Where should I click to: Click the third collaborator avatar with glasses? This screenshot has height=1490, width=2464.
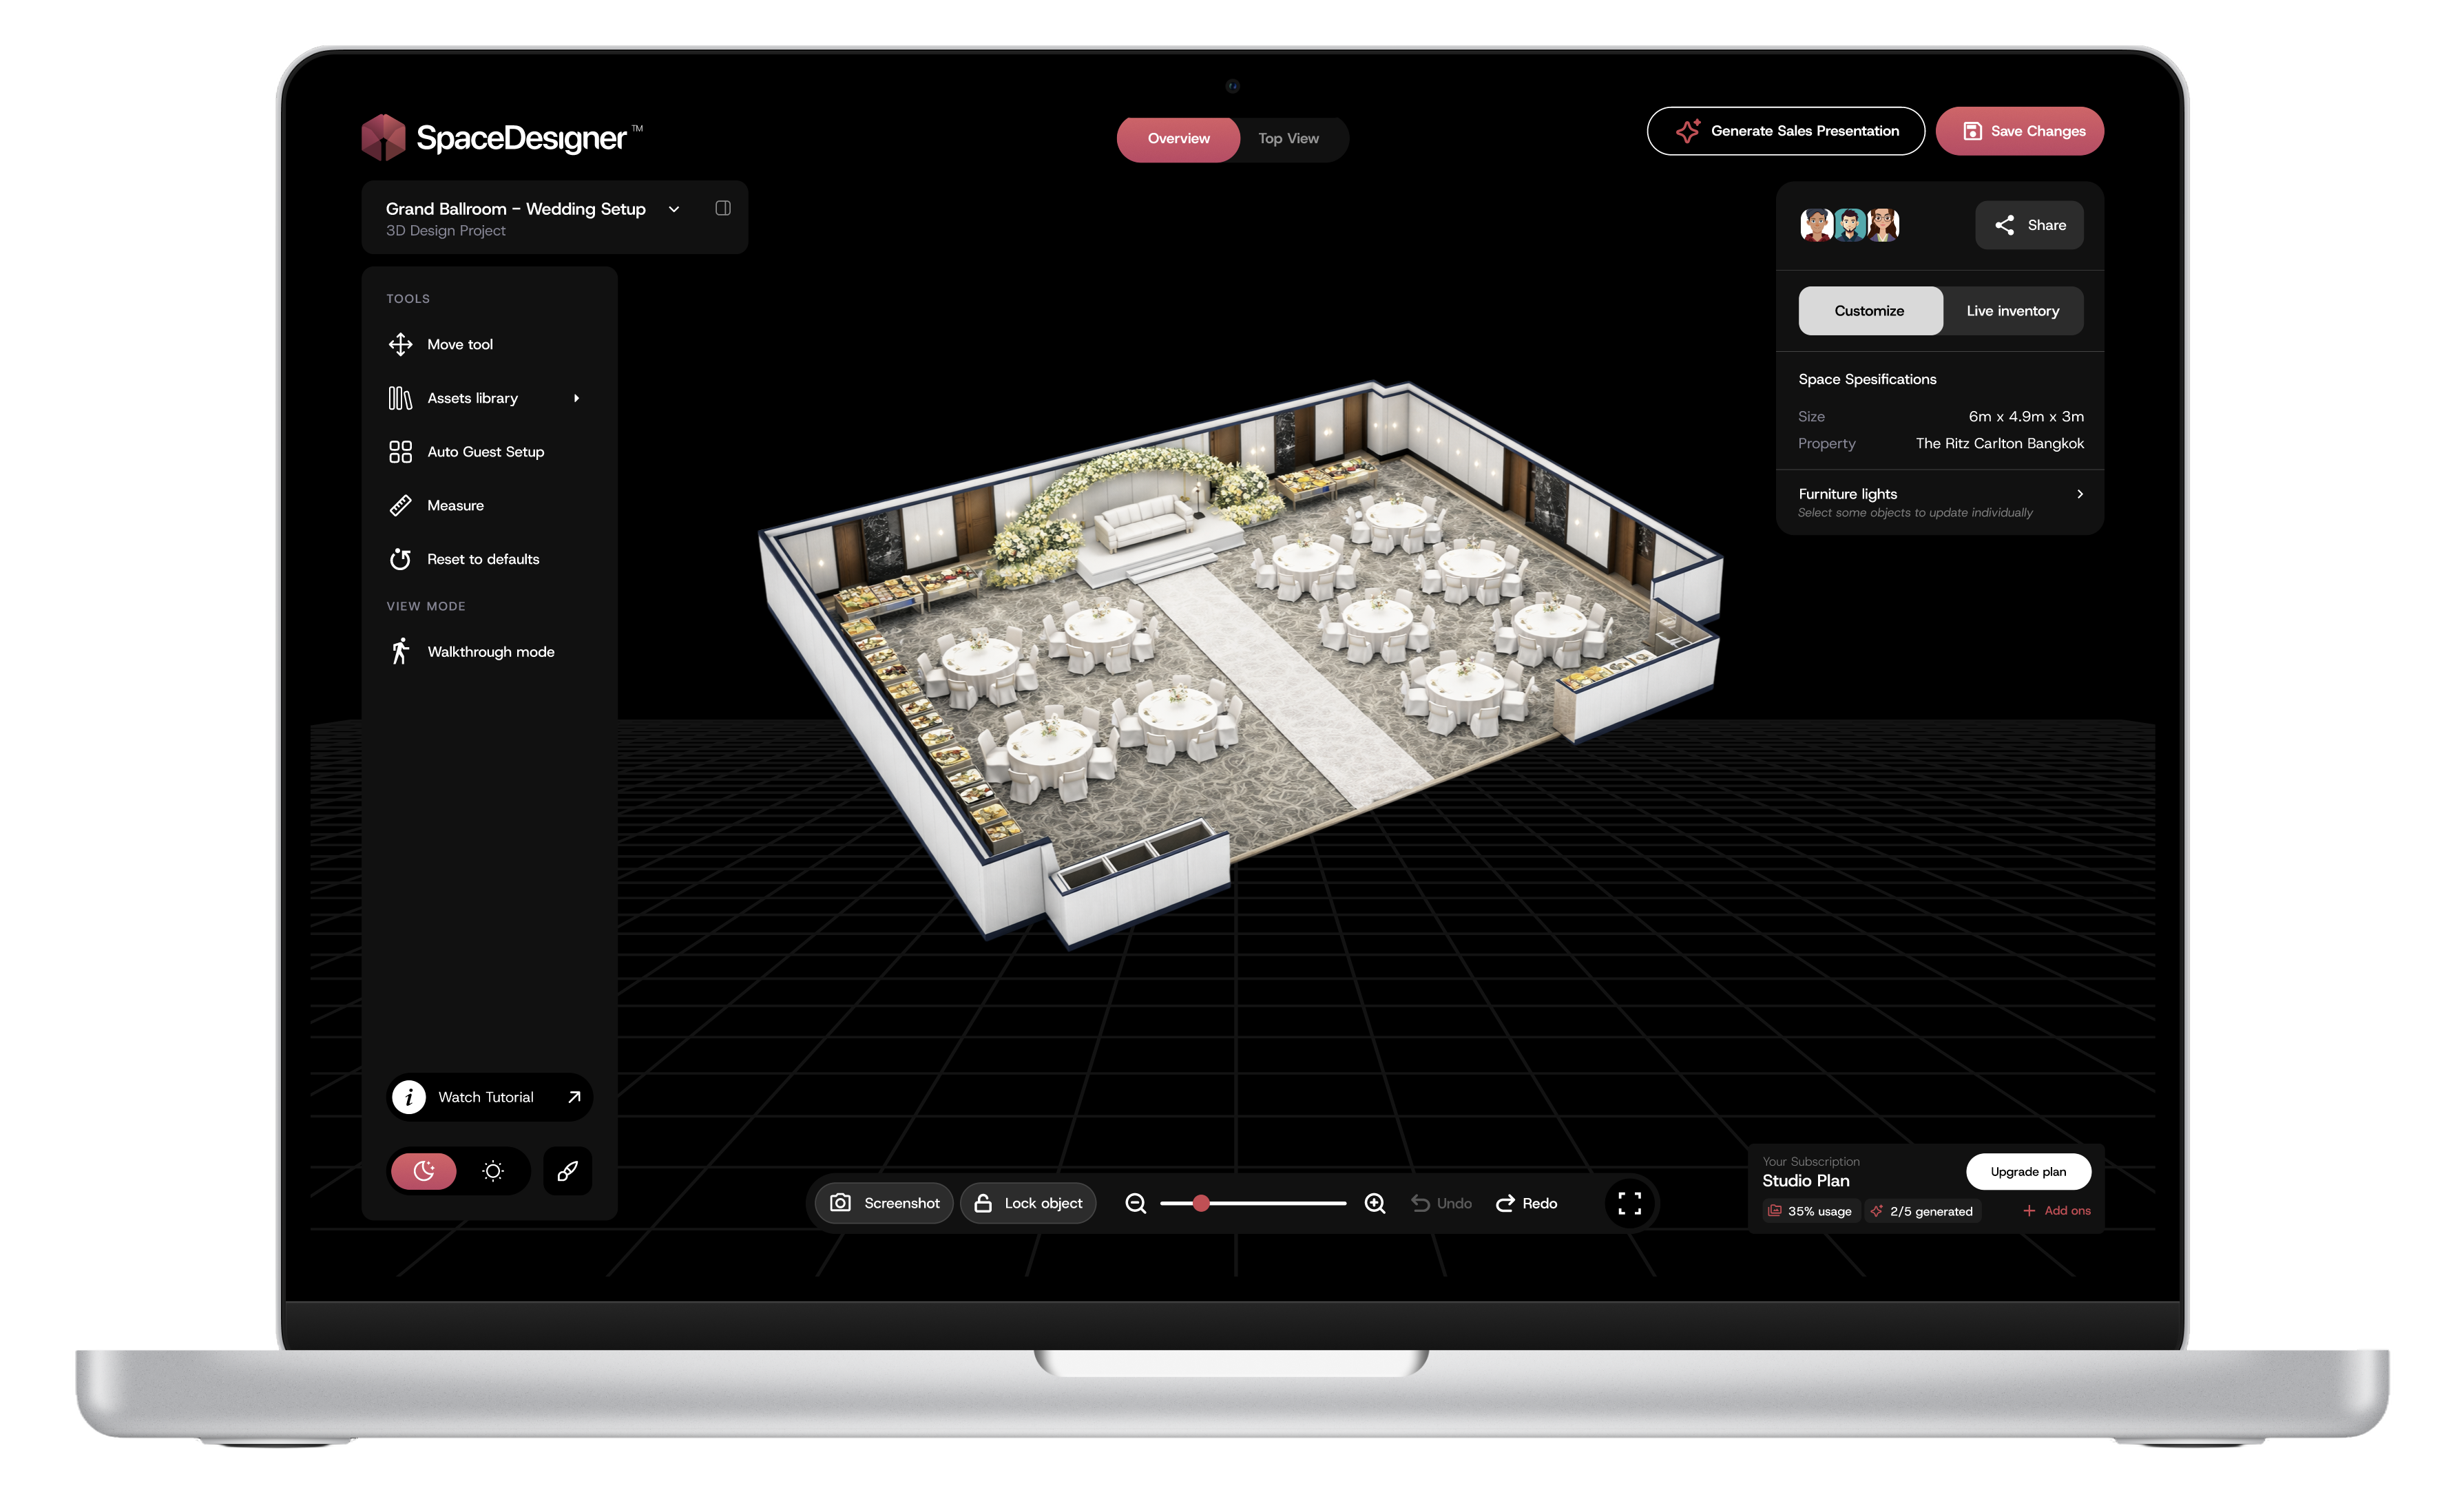coord(1883,225)
